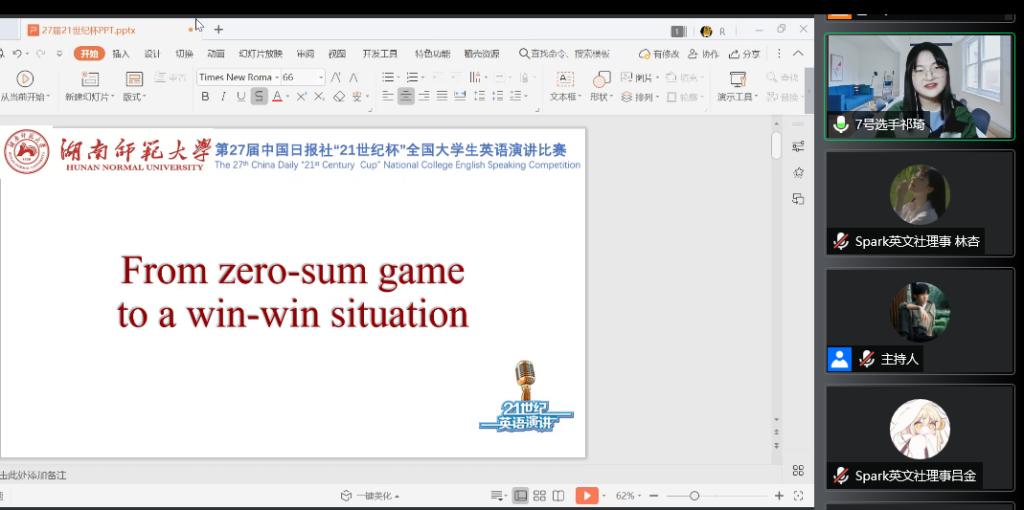The width and height of the screenshot is (1024, 510).
Task: Click the Share (分享) button
Action: click(x=745, y=54)
